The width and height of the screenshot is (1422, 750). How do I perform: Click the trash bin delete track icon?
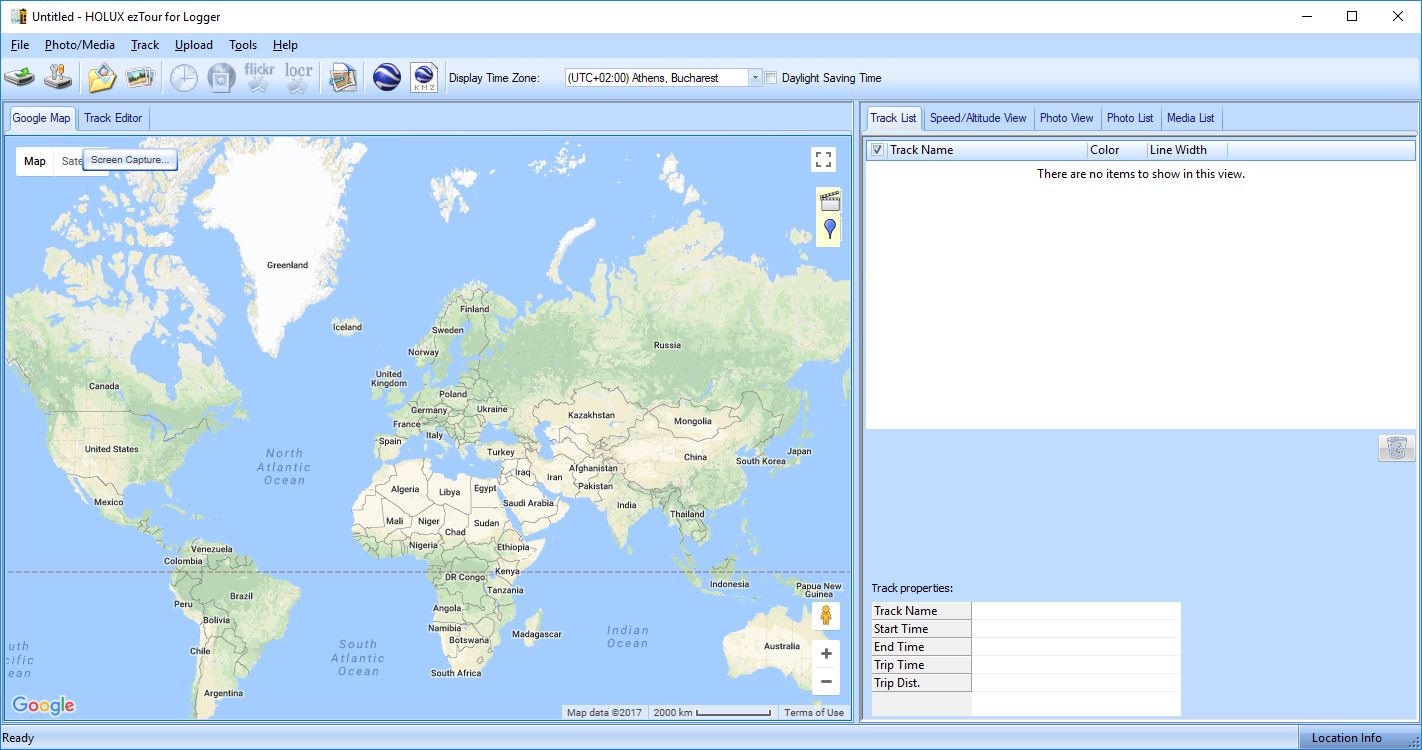(1397, 447)
